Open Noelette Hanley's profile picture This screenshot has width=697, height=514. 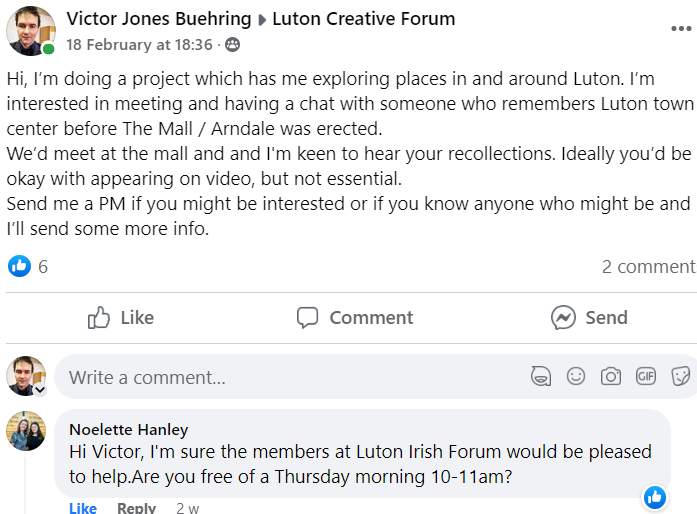27,431
